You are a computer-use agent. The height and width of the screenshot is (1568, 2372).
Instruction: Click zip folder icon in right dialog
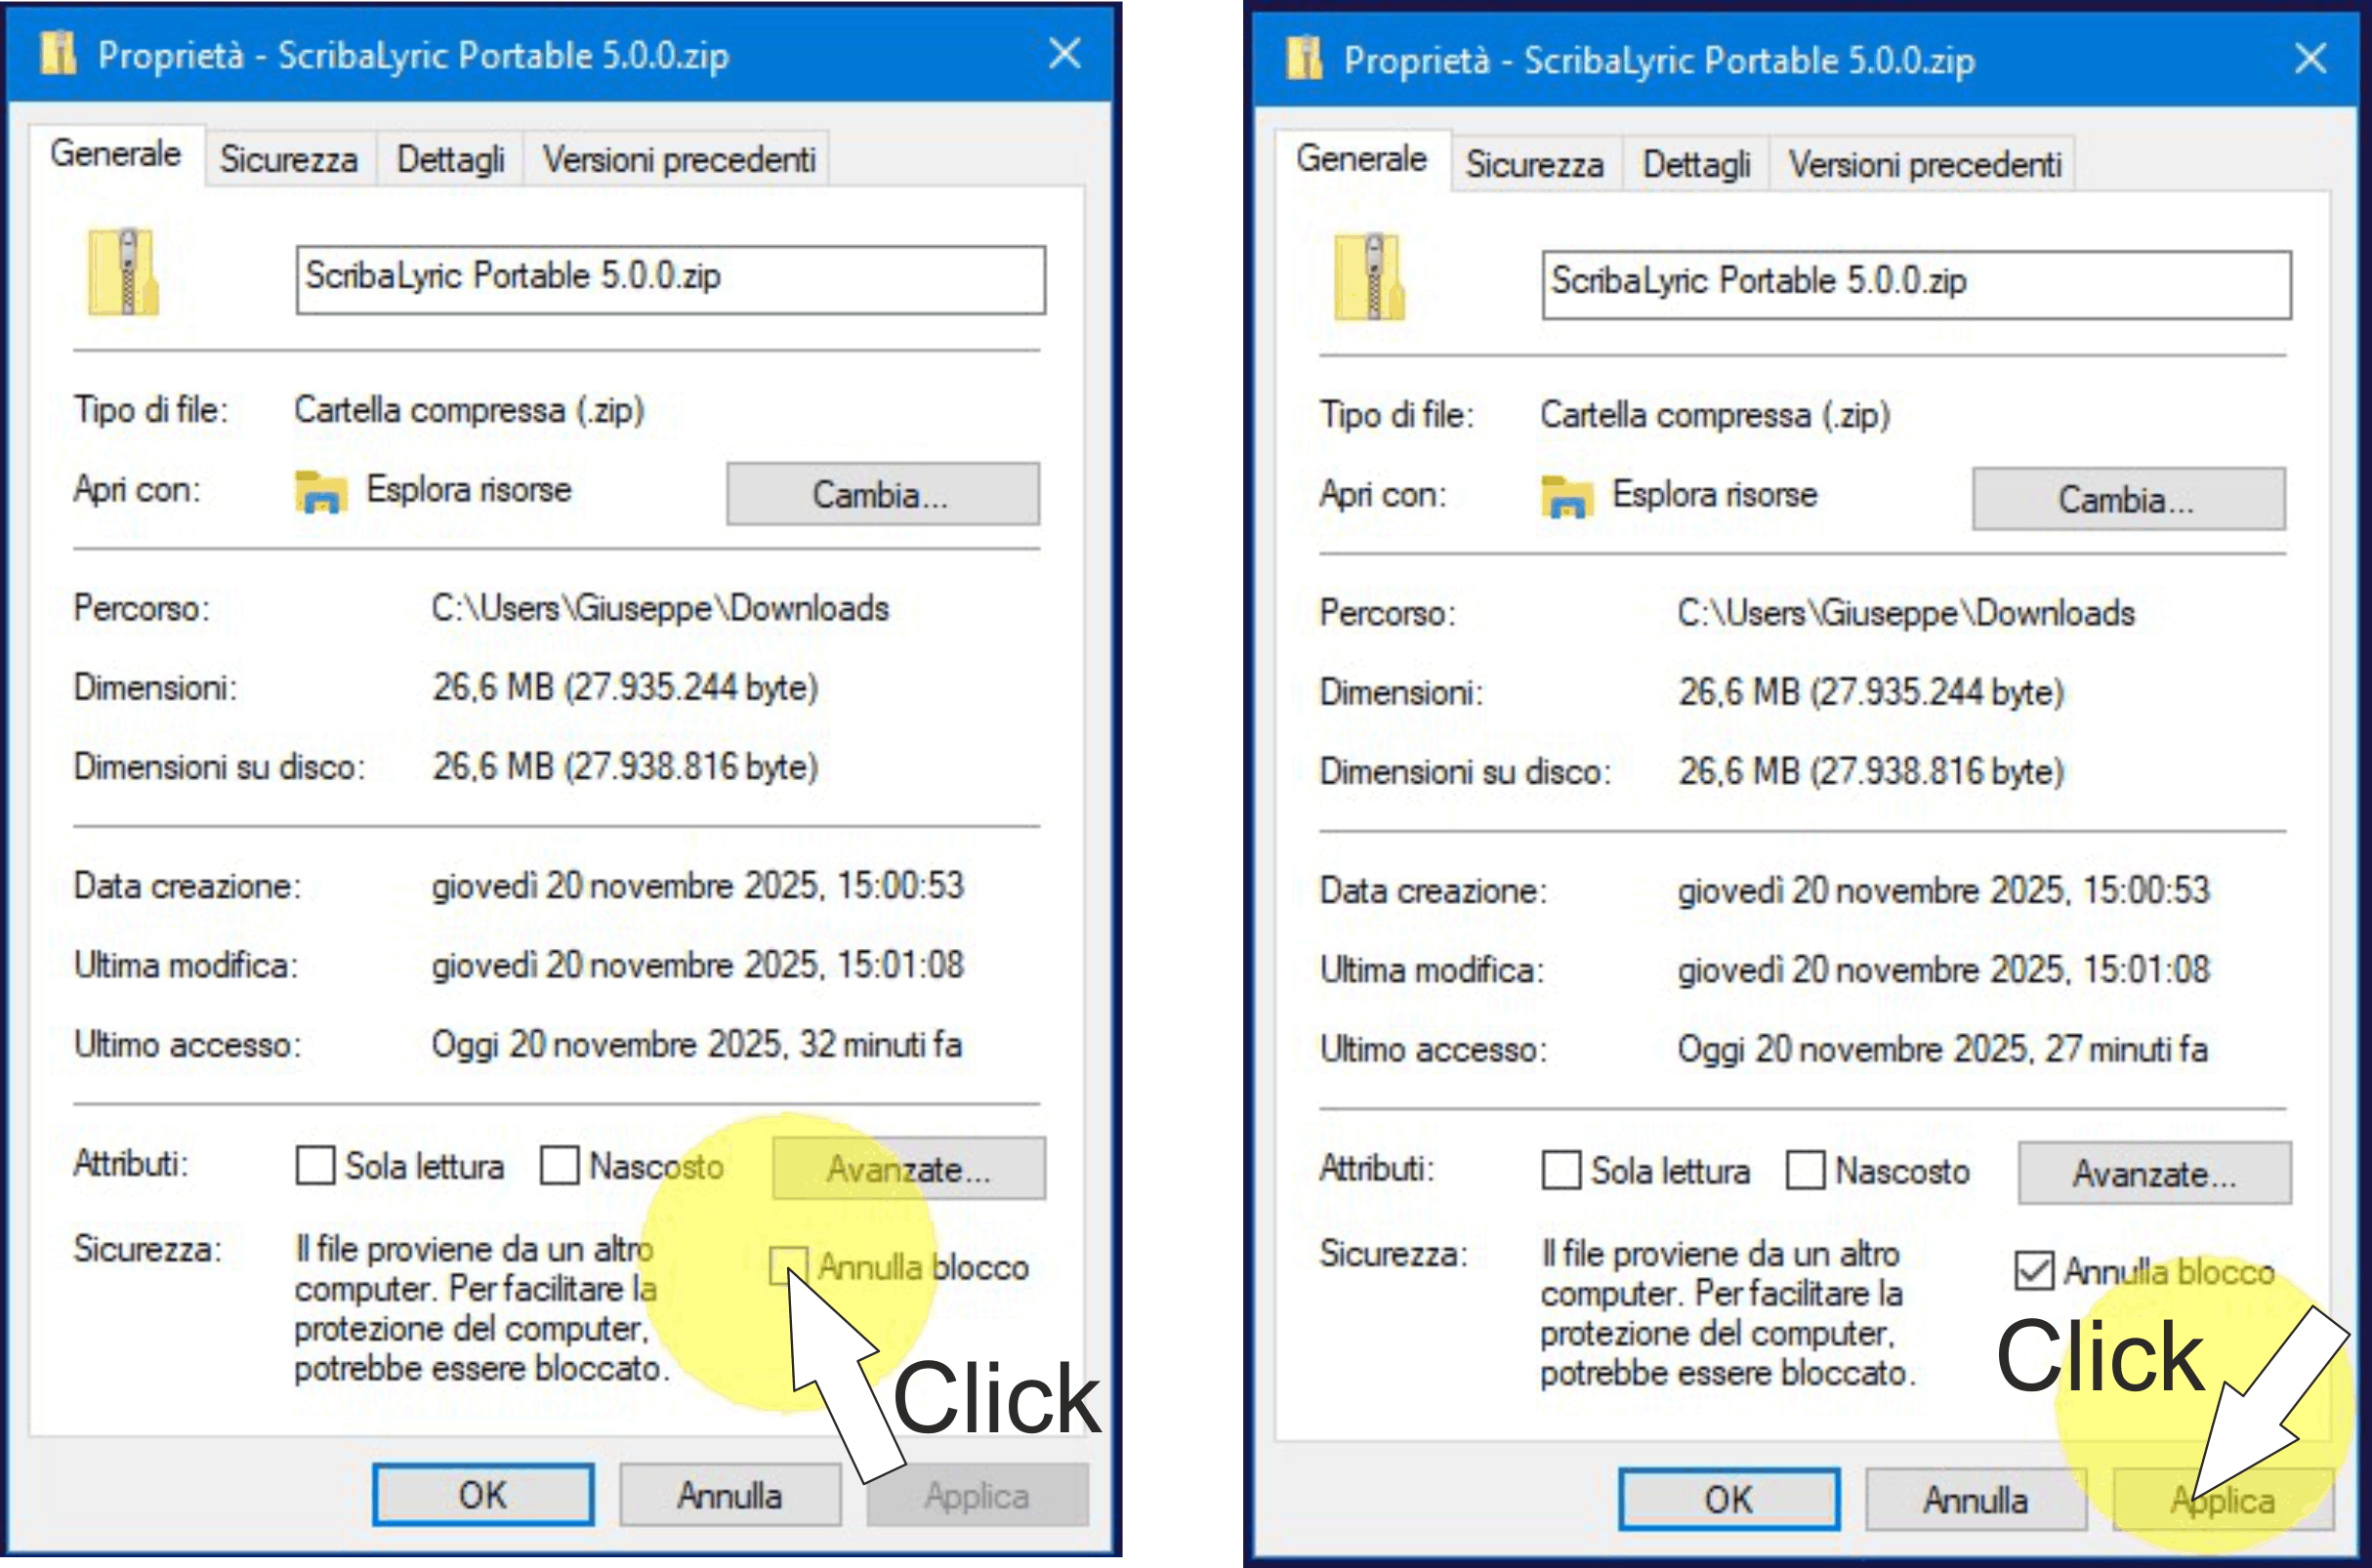pos(1369,278)
